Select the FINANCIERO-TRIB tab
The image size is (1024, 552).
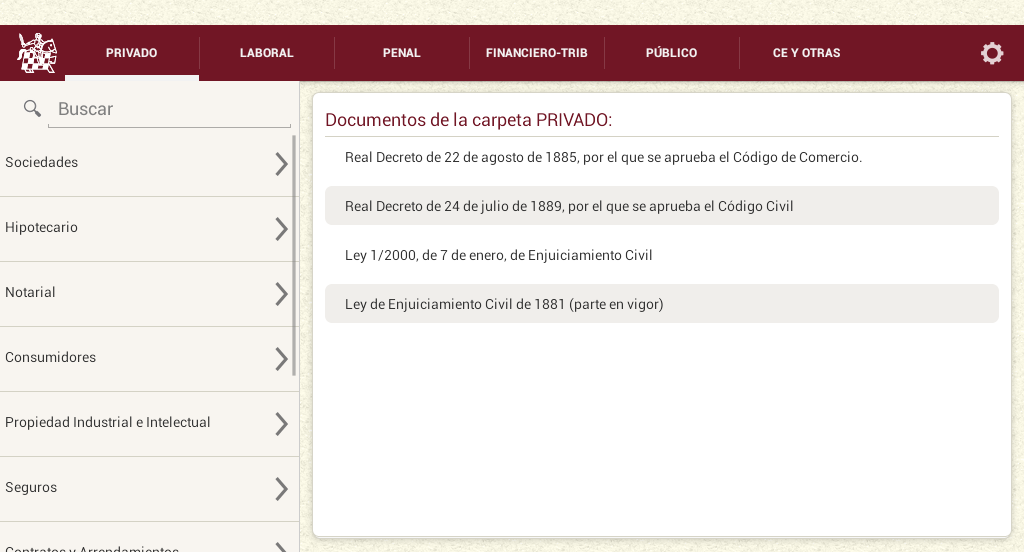537,53
